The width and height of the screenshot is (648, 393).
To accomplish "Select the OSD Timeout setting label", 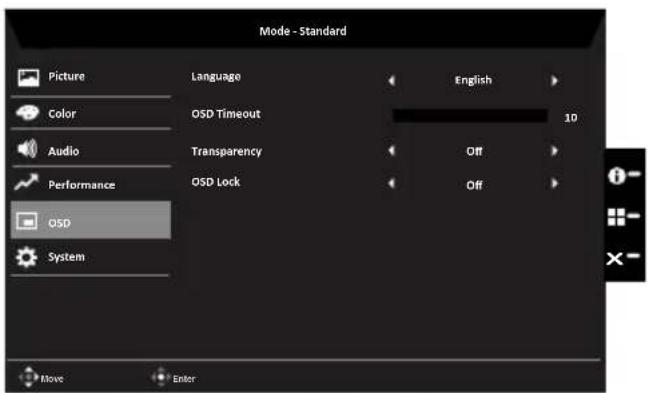I will 226,114.
